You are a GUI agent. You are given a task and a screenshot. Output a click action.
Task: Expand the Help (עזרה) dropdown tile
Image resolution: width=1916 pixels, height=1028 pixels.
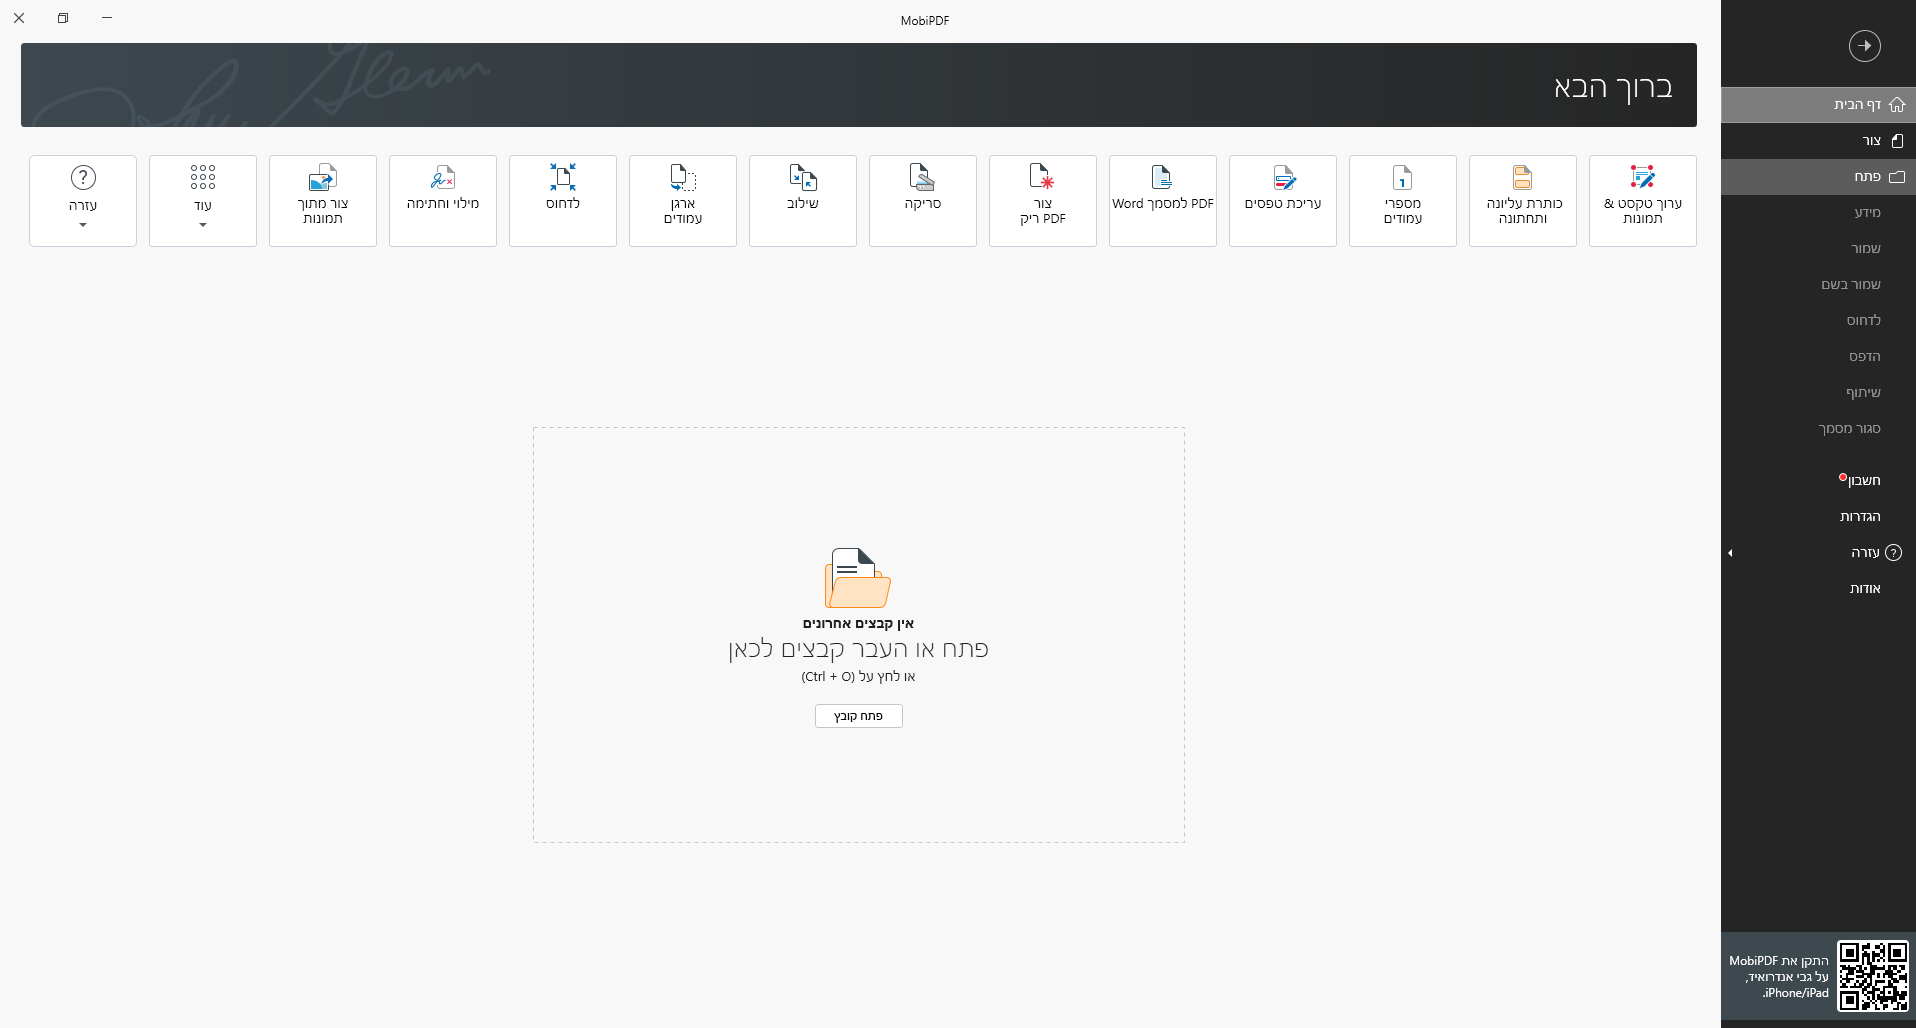pos(83,200)
